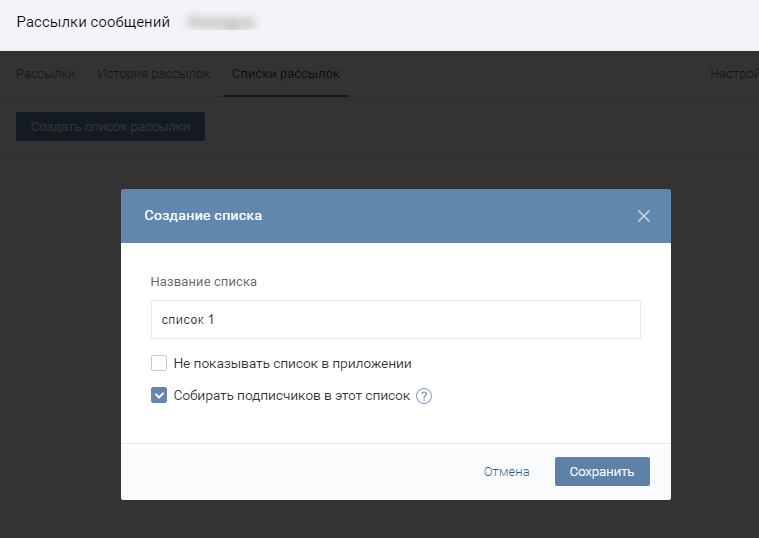Click the empty dialog footer left of Отмена

(x=300, y=472)
